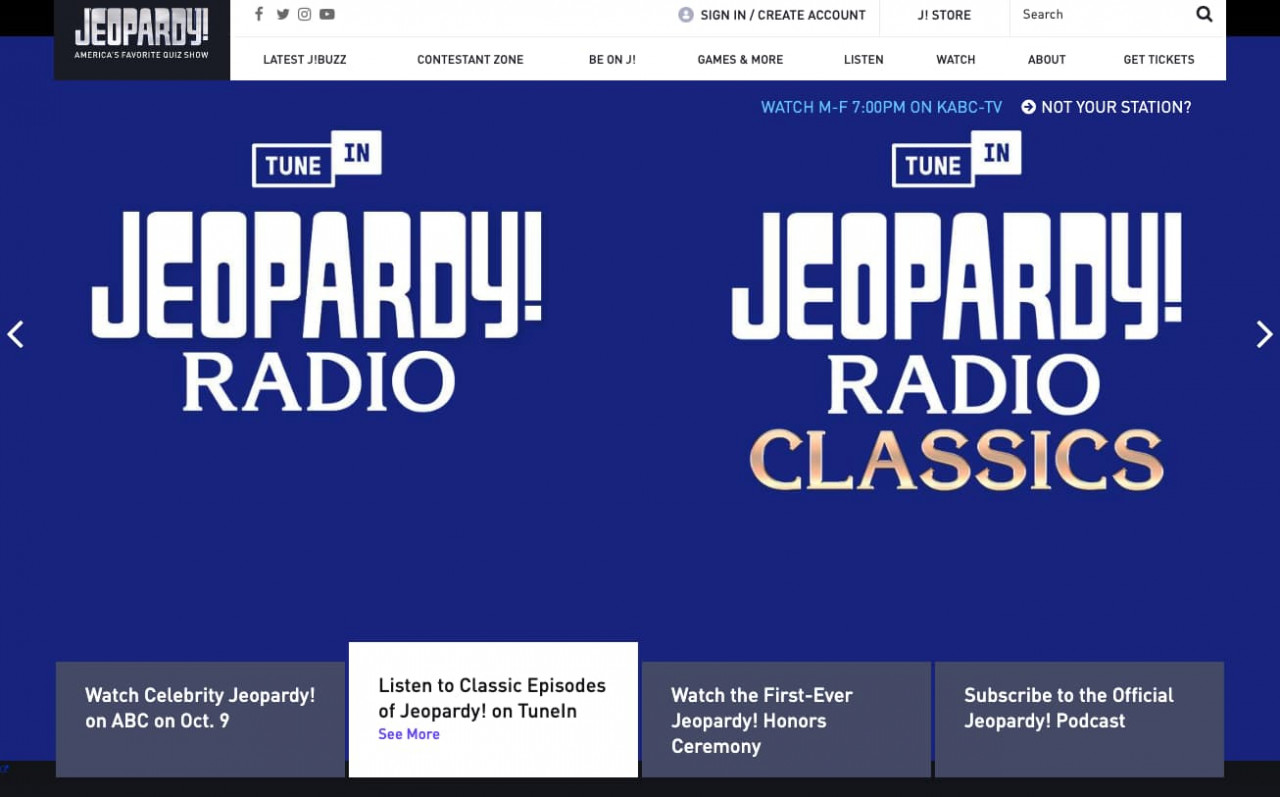
Task: Open the Jeopardy! Twitter icon
Action: pos(282,14)
